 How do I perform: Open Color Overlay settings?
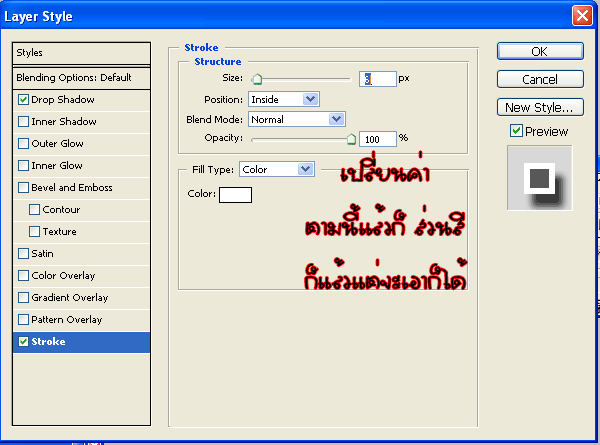coord(63,276)
